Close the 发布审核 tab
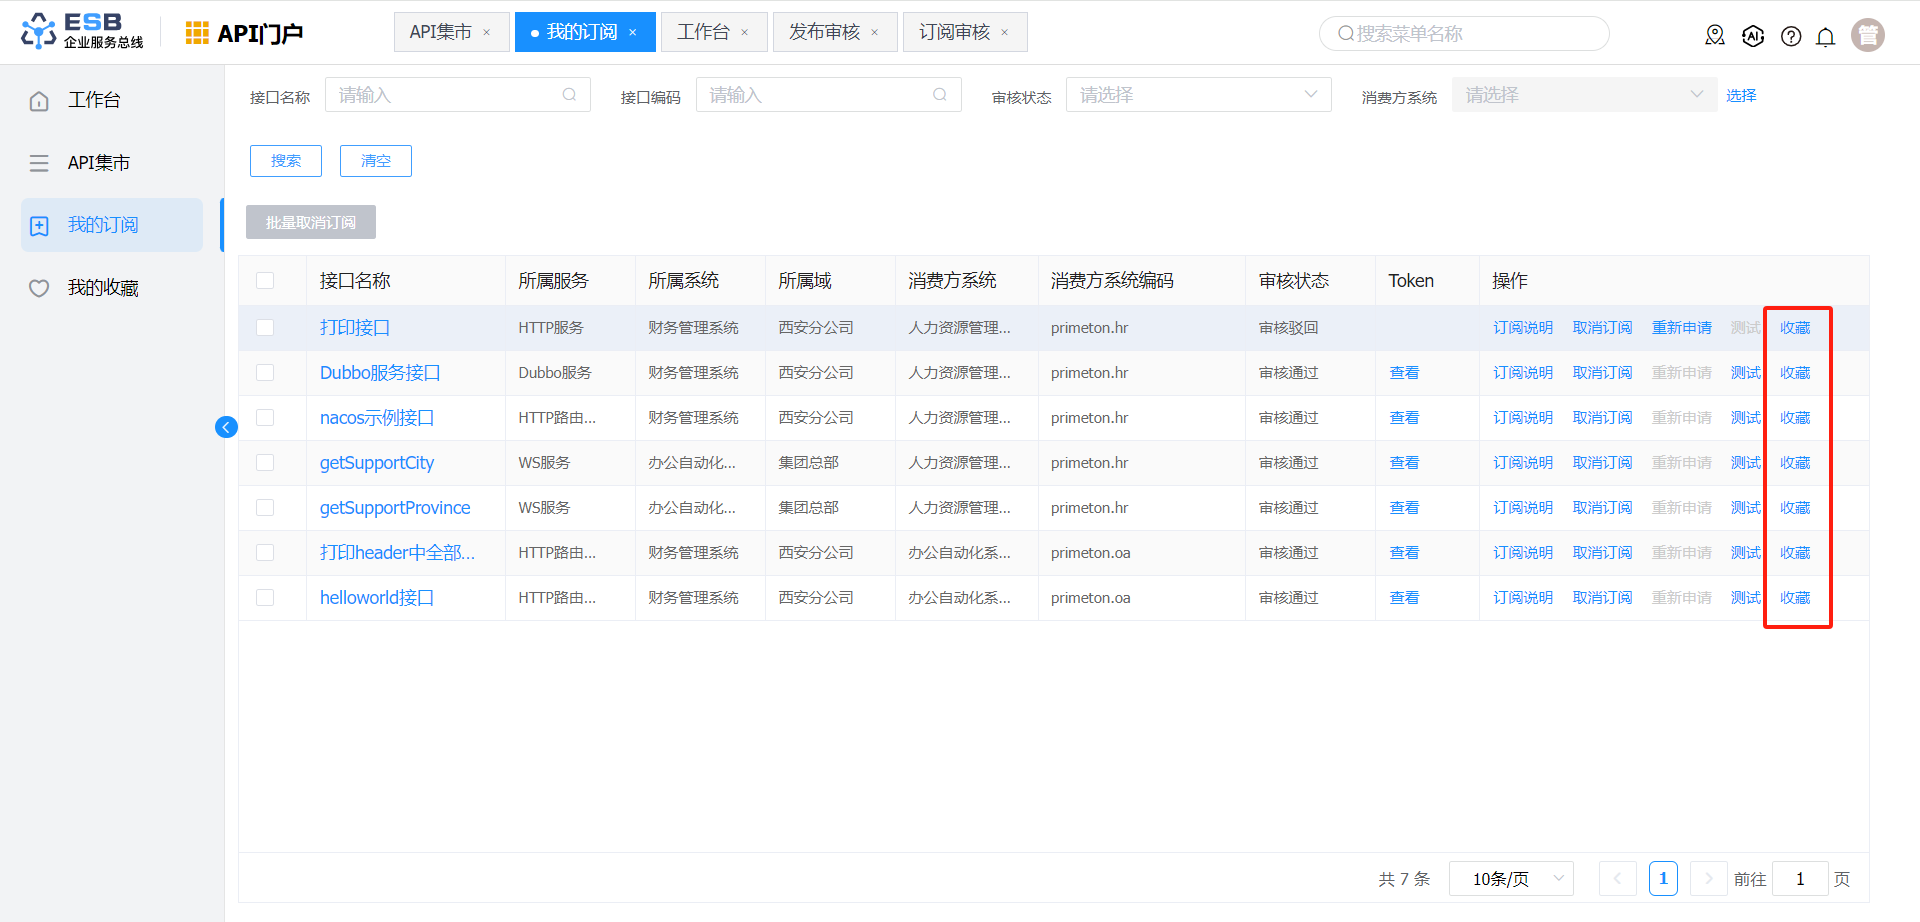Image resolution: width=1920 pixels, height=922 pixels. point(875,33)
